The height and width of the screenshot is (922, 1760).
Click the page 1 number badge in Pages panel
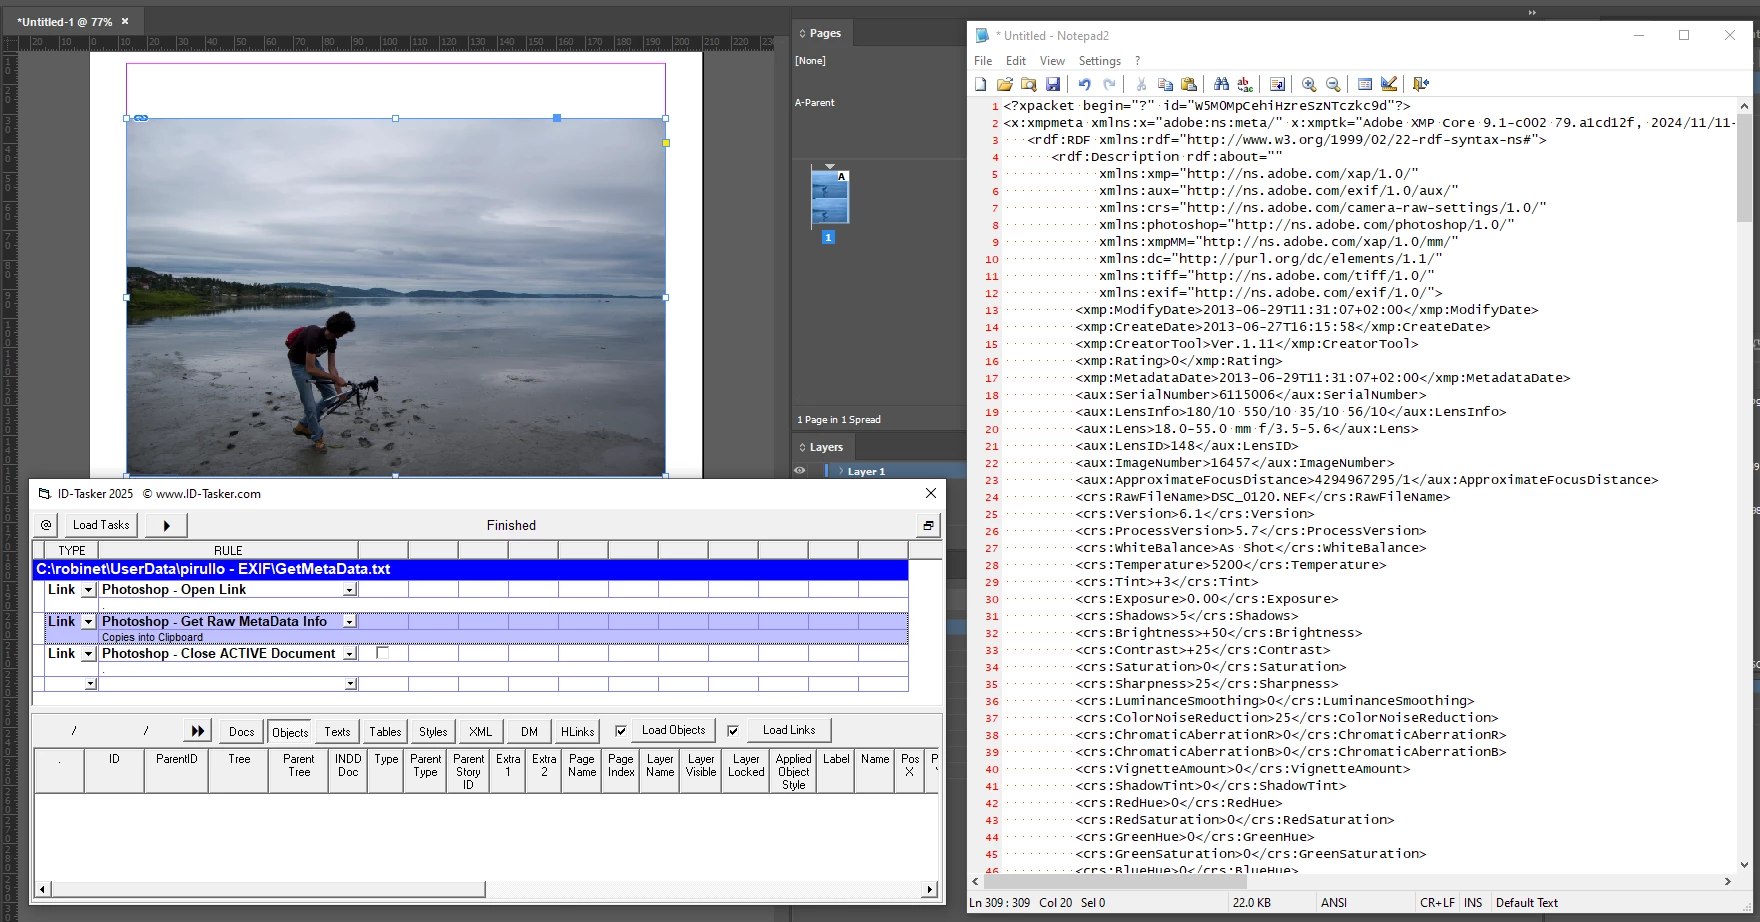point(828,237)
